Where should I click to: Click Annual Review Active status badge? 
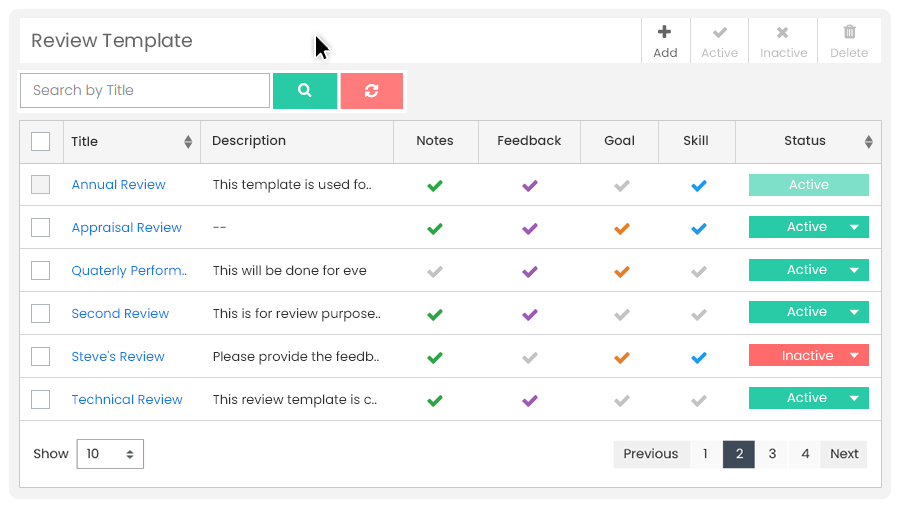tap(808, 185)
